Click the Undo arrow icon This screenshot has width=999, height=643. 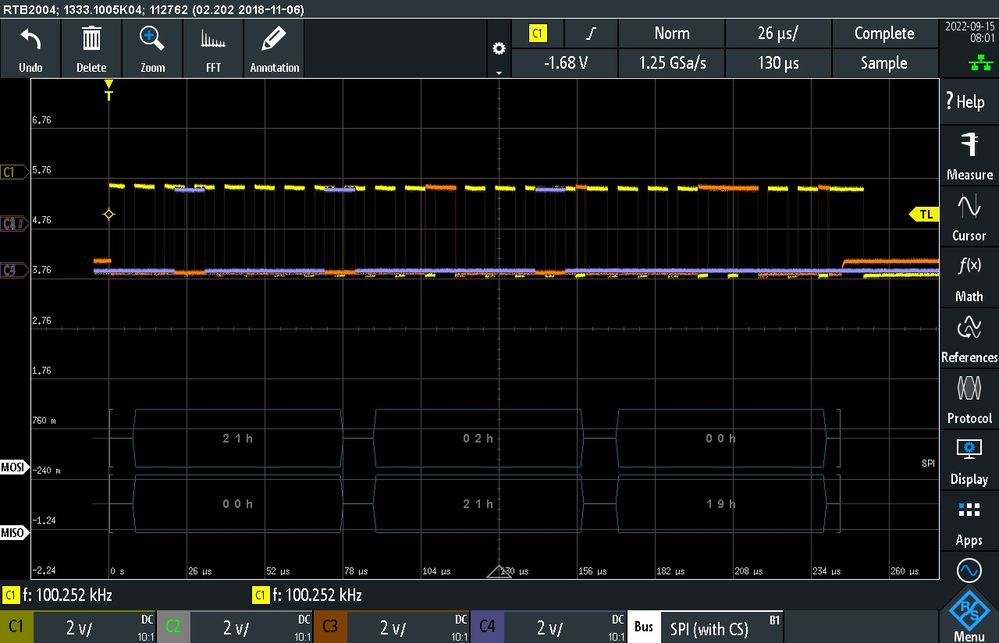(x=30, y=40)
